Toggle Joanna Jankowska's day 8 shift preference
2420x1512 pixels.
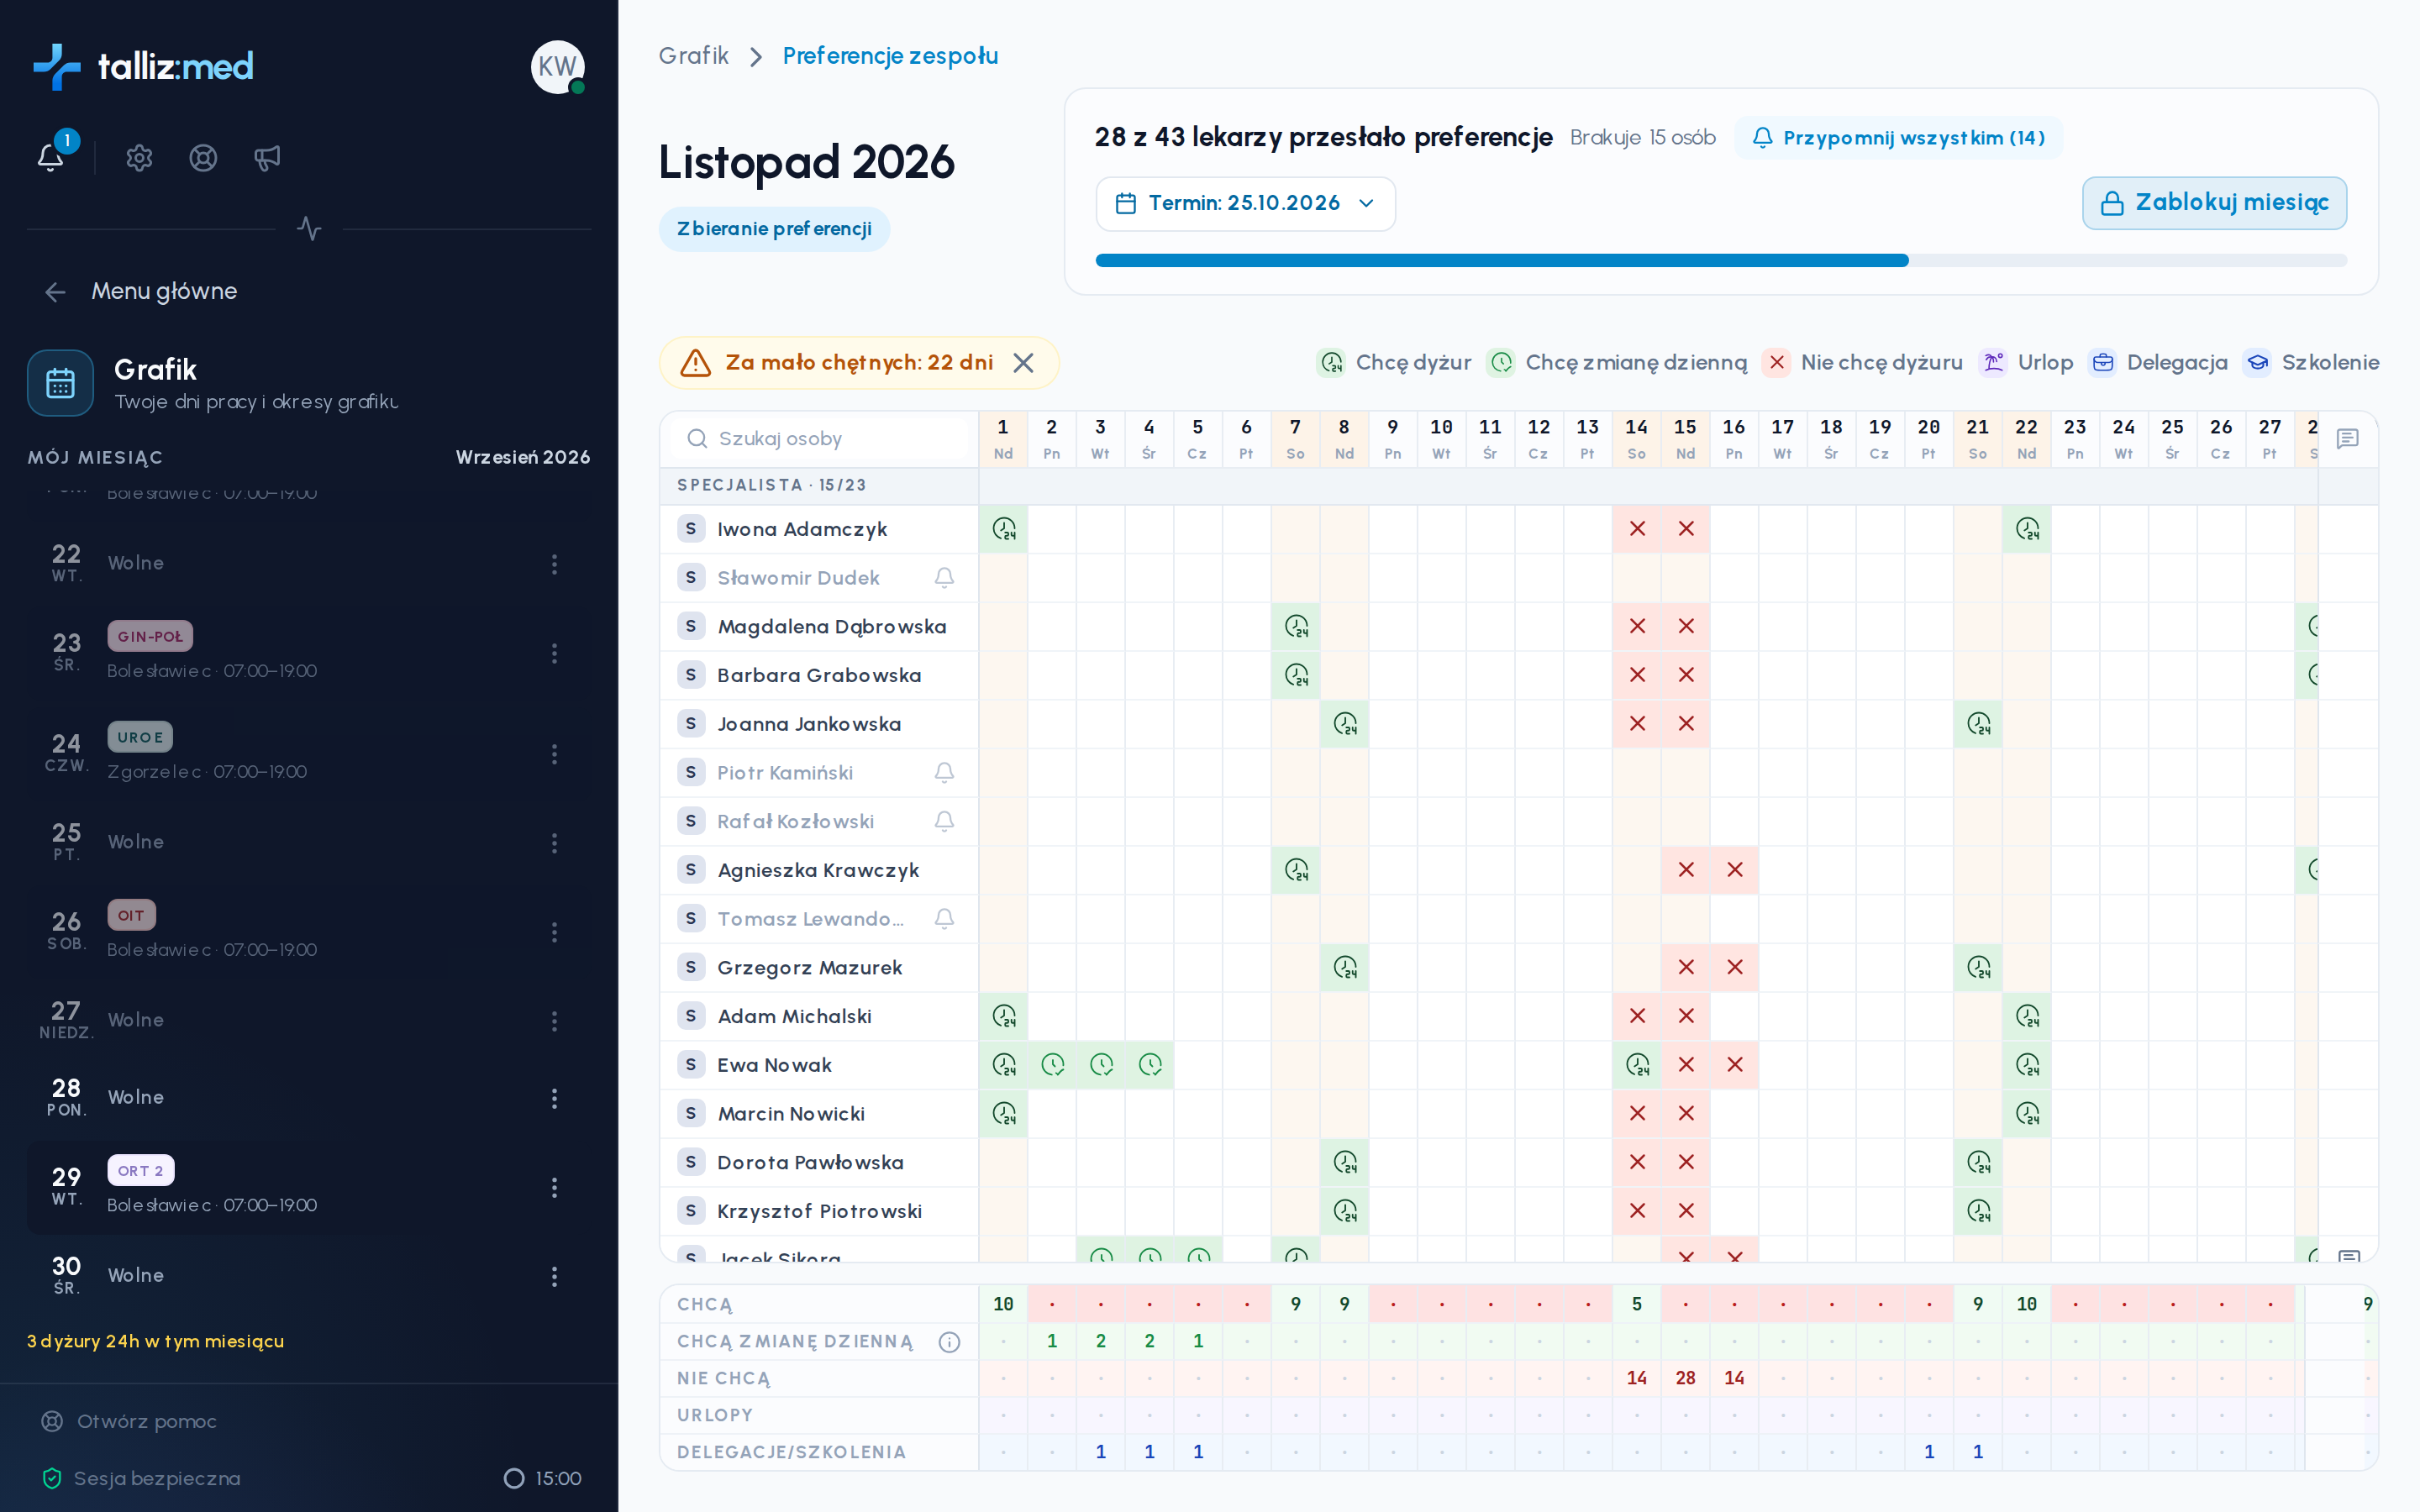point(1345,724)
